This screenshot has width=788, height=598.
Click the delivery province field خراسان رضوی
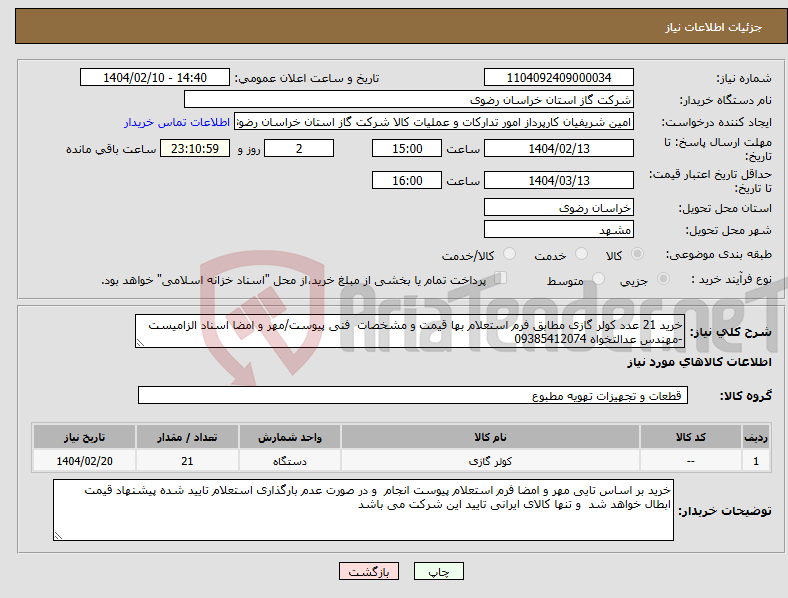pyautogui.click(x=558, y=207)
